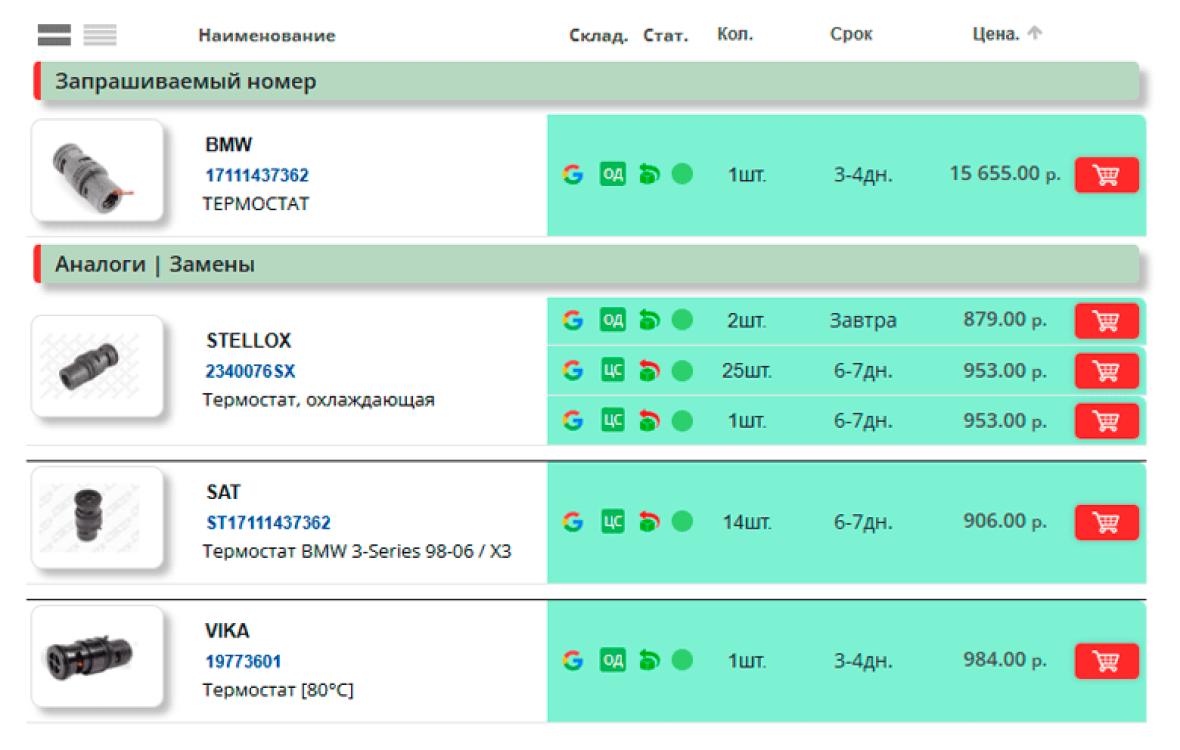Image resolution: width=1180 pixels, height=750 pixels.
Task: Click price 15 655.00 р.
Action: (1005, 174)
